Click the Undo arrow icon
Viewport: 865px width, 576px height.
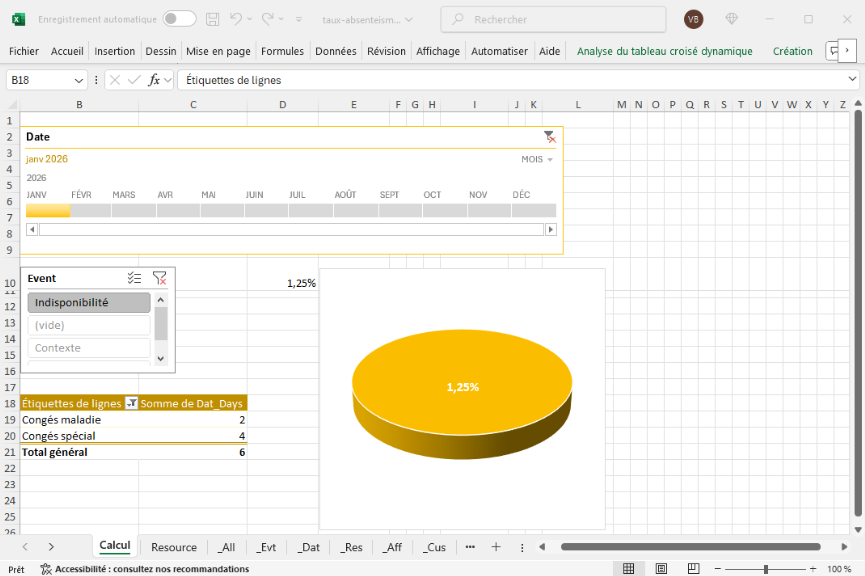click(236, 19)
